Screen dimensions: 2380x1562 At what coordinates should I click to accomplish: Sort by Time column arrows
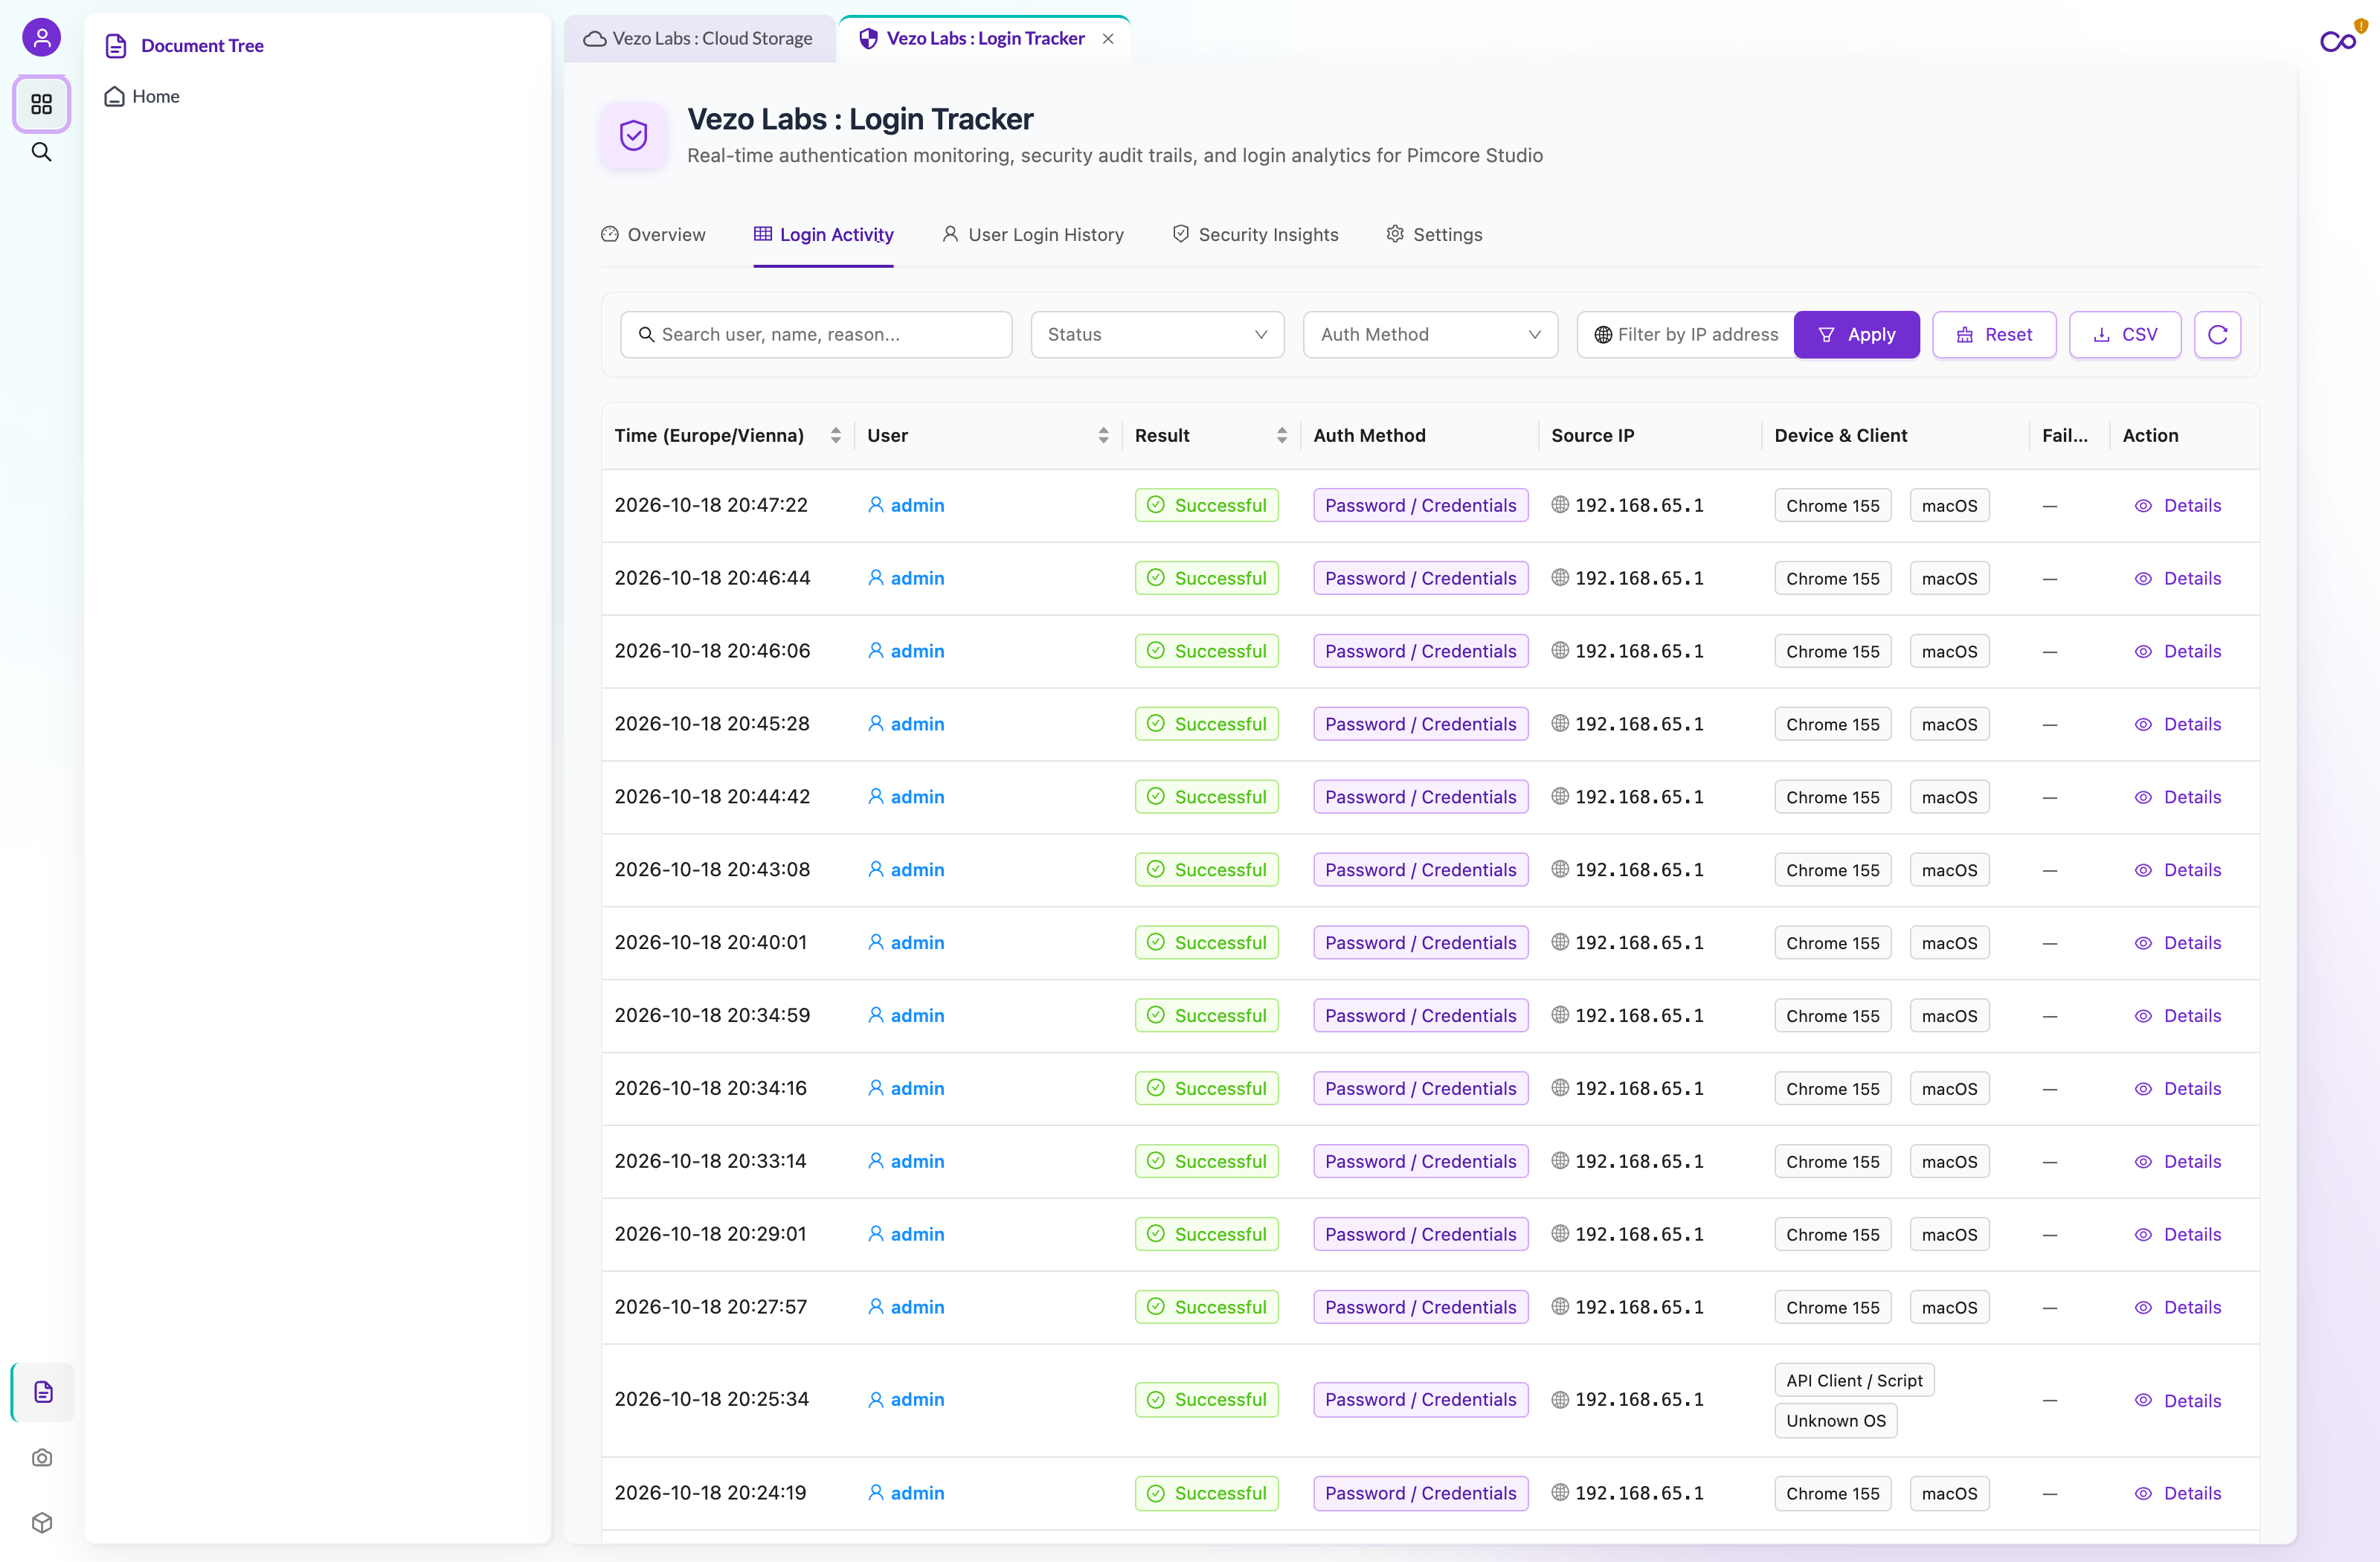(x=836, y=435)
